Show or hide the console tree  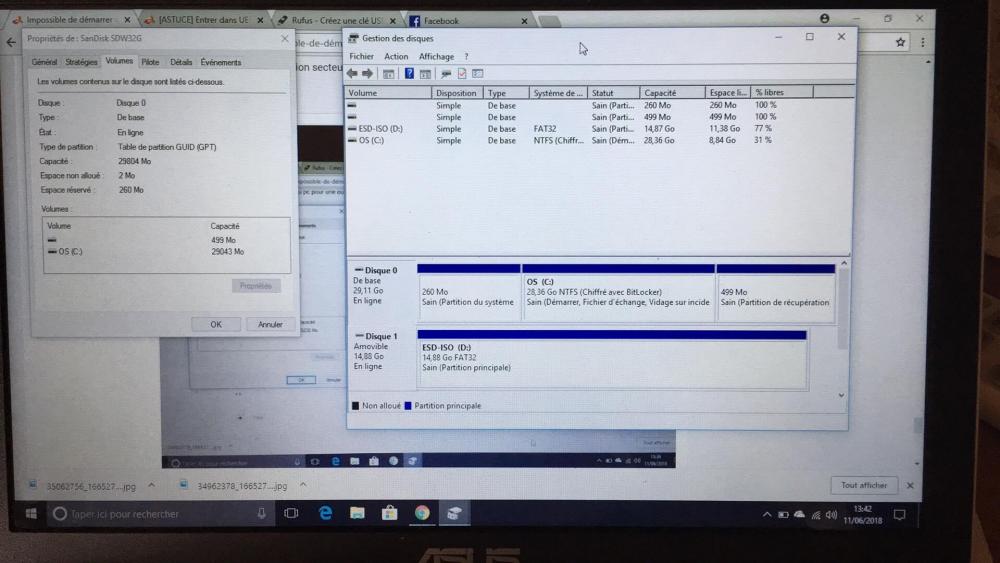click(x=388, y=73)
